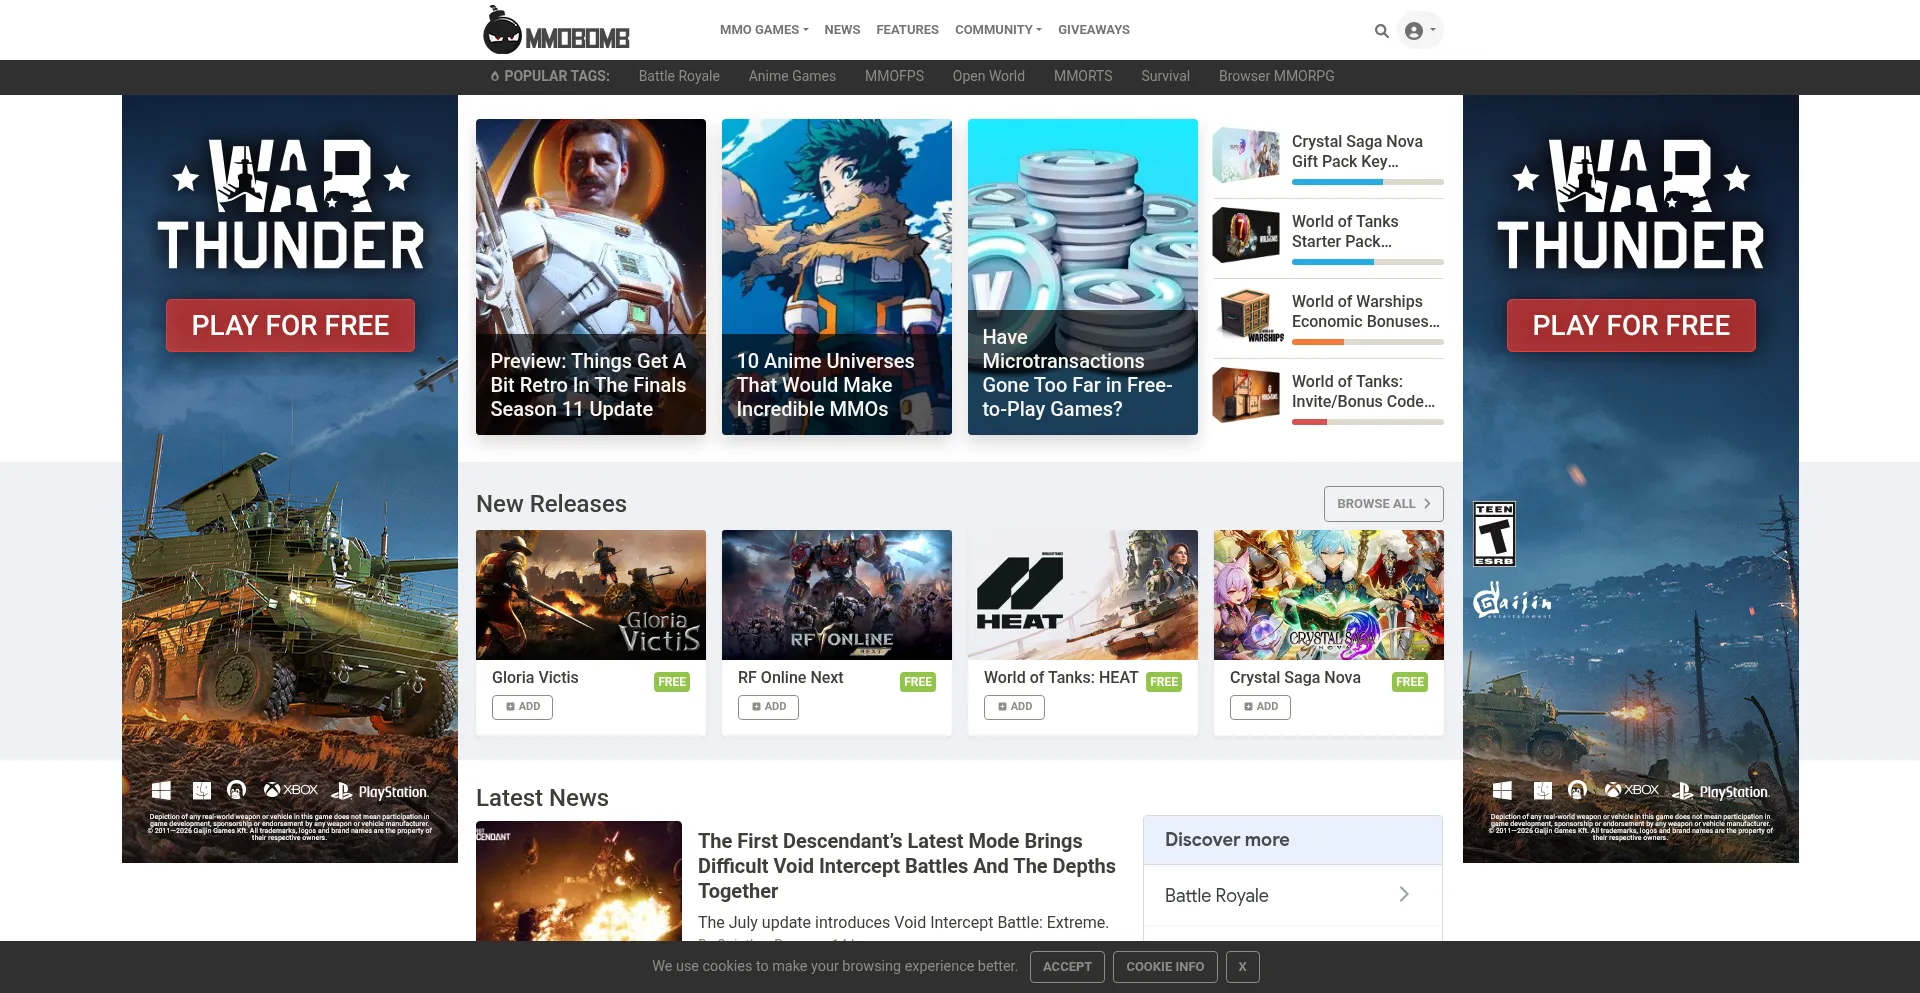Click the Crystal Saga Nova giveaway thumbnail
The image size is (1920, 993).
coord(1246,155)
